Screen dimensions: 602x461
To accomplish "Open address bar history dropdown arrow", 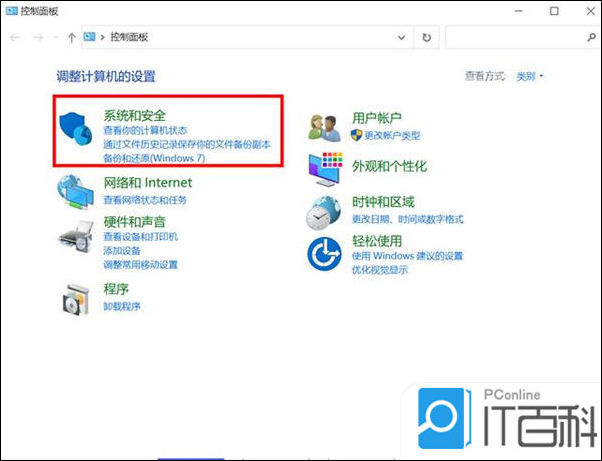I will [x=401, y=38].
